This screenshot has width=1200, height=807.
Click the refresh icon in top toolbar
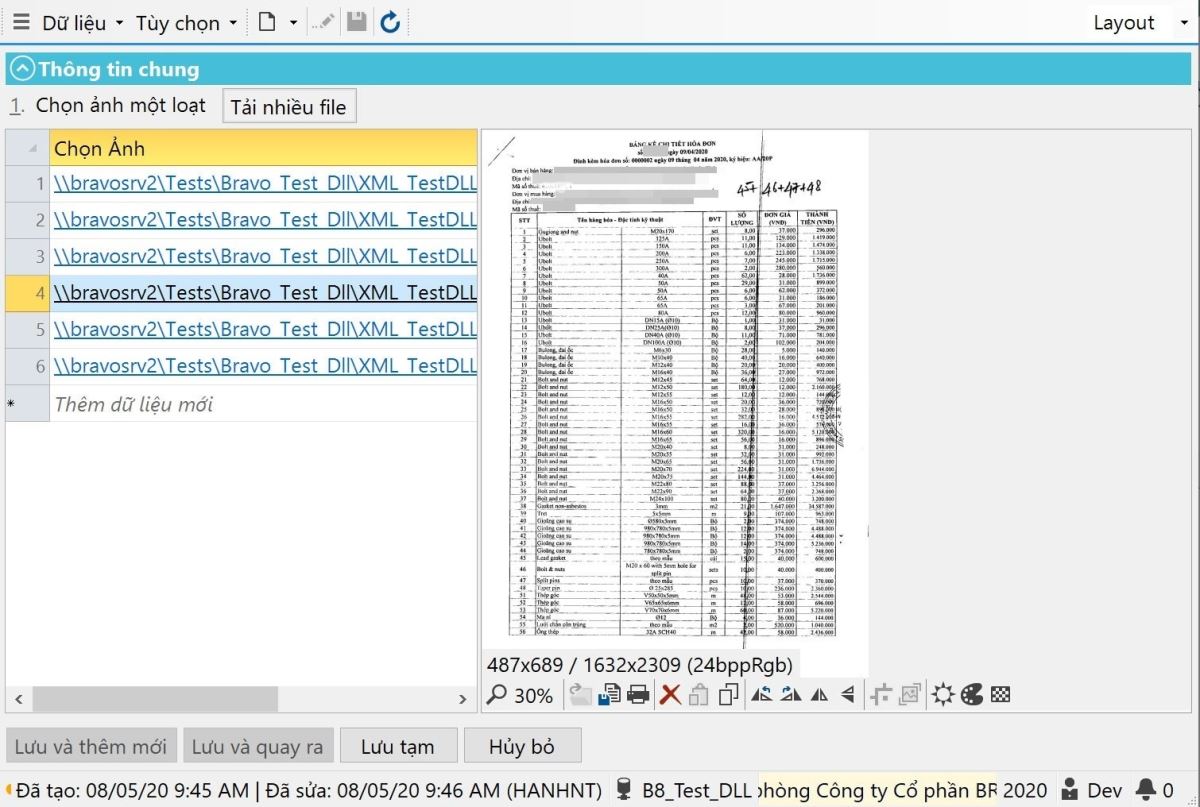coord(390,22)
